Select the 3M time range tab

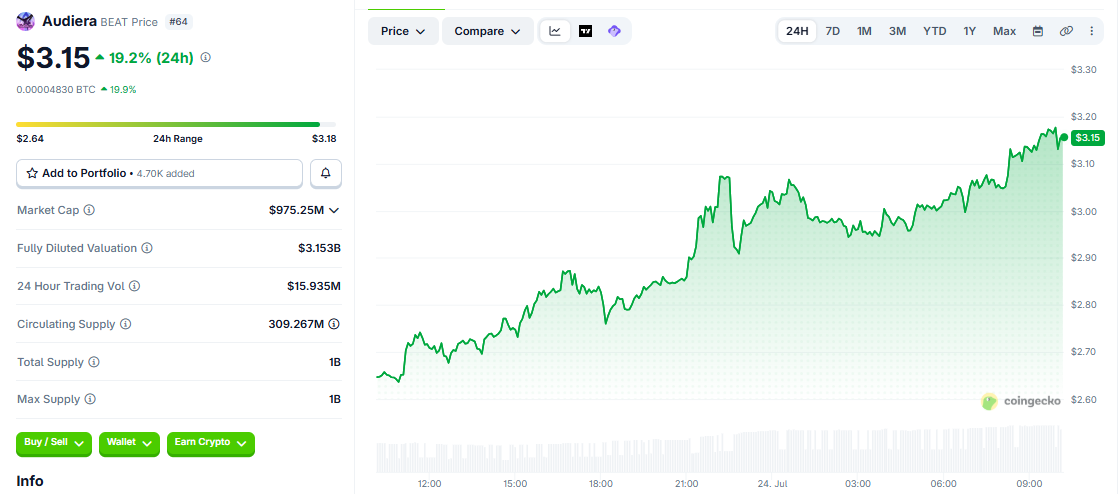point(898,31)
